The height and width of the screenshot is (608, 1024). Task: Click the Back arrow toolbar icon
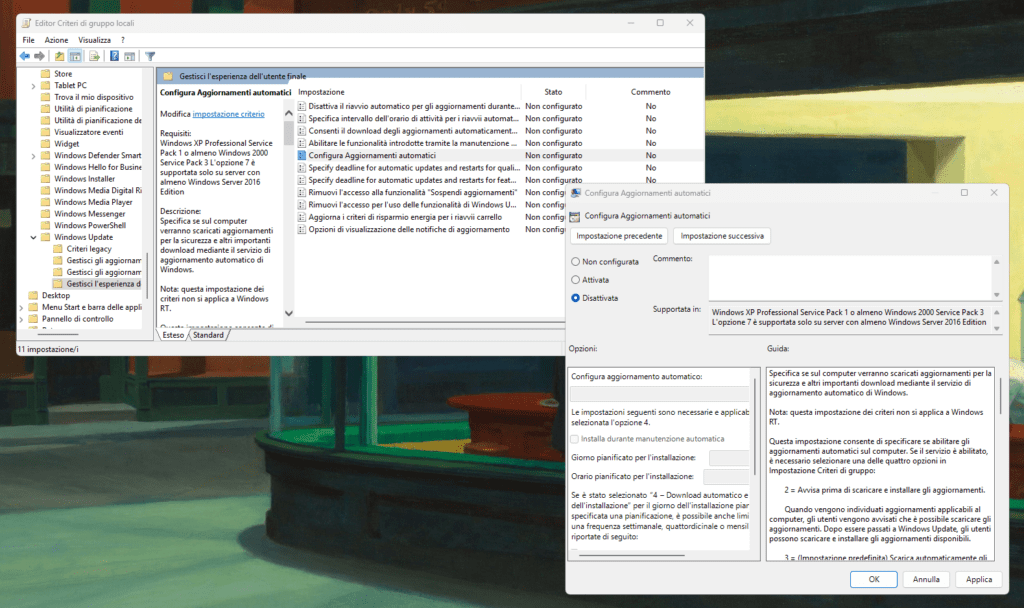point(24,56)
